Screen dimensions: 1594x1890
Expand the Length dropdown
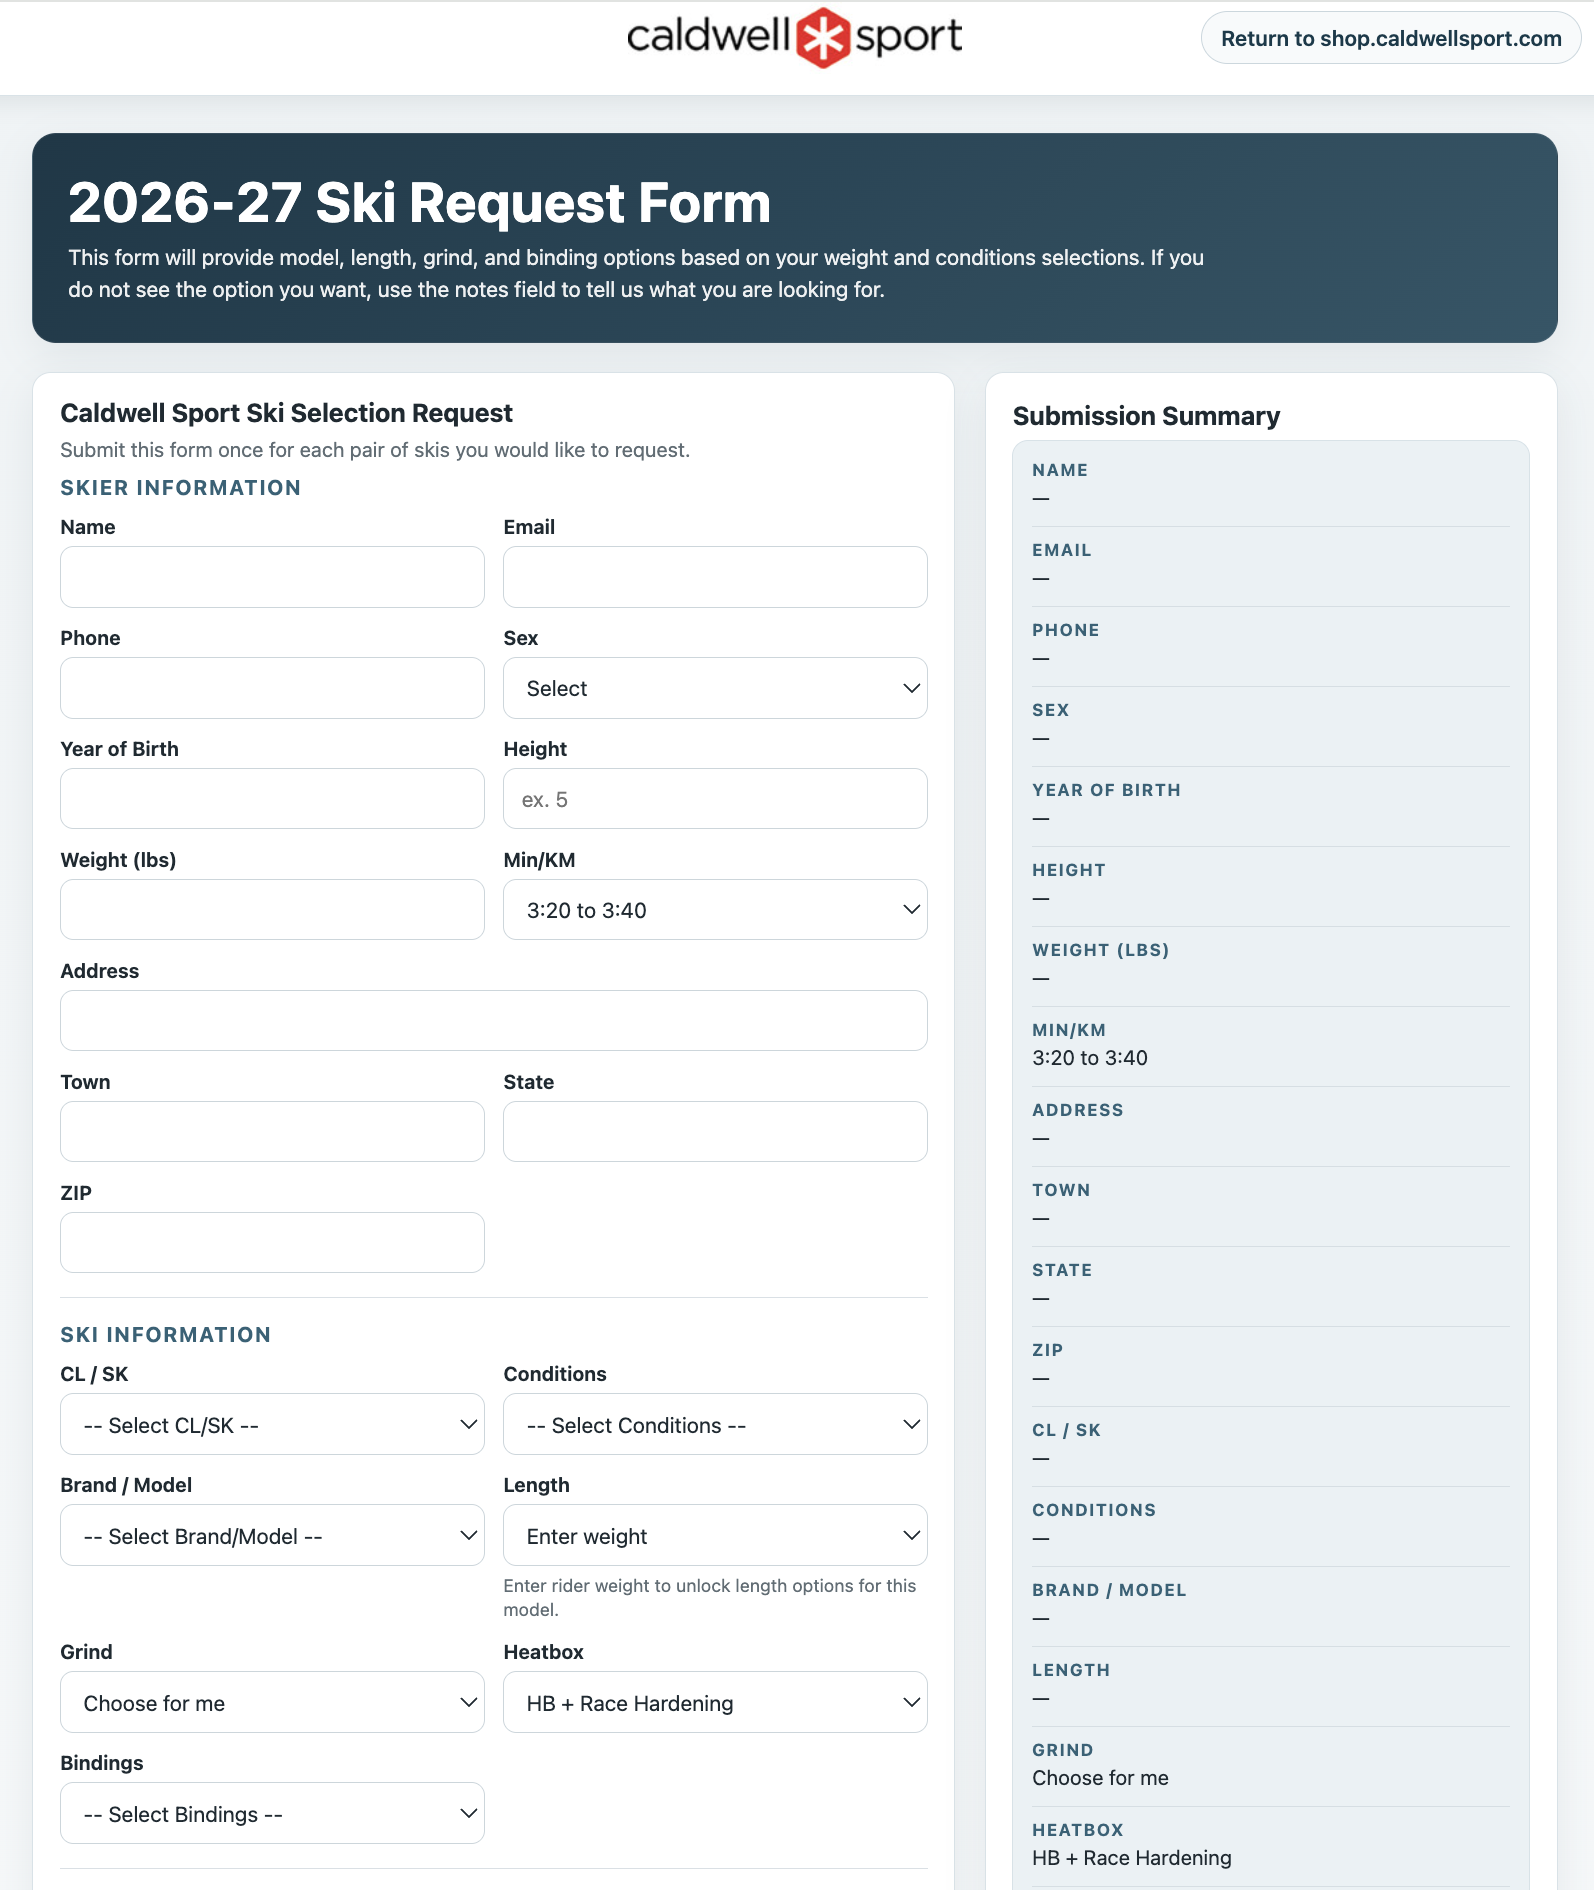tap(715, 1536)
